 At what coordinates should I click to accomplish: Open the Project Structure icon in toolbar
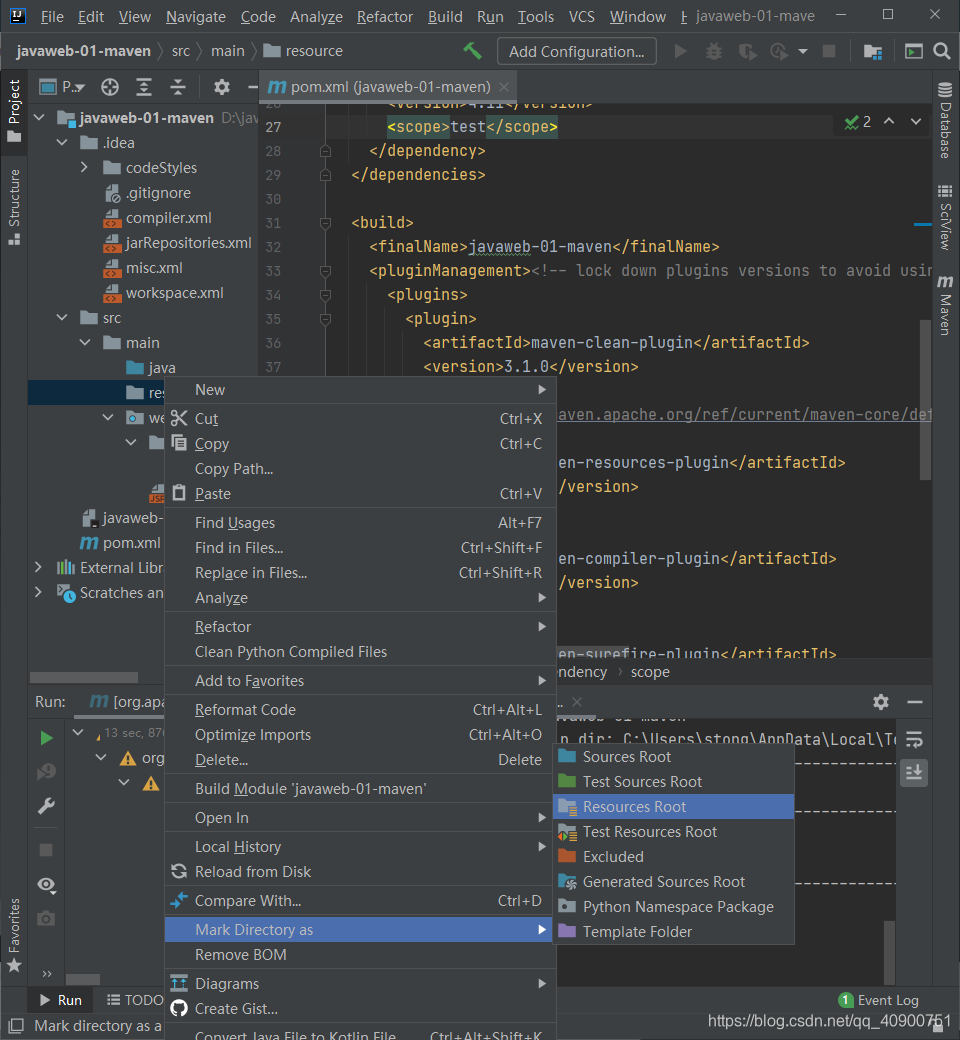(873, 51)
